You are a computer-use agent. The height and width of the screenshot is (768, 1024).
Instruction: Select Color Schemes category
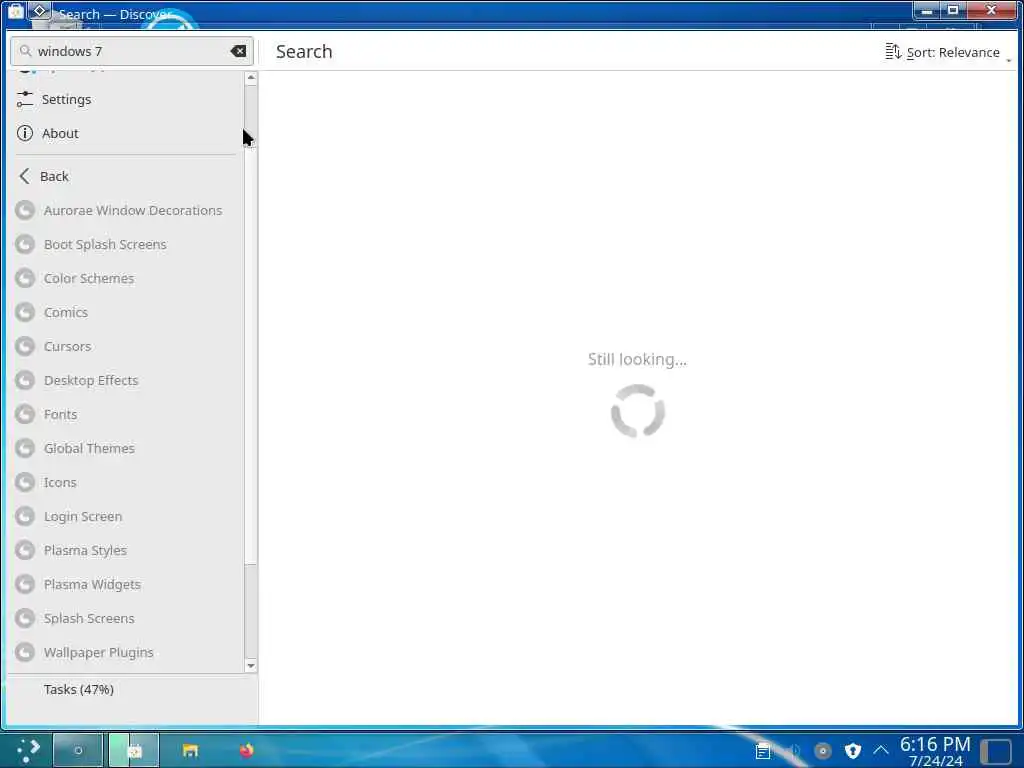124,278
